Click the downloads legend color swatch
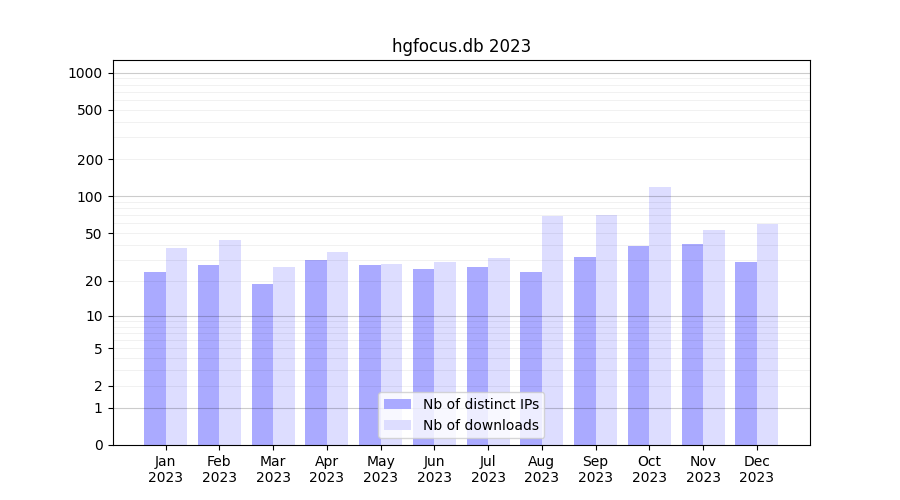900x500 pixels. [x=397, y=425]
